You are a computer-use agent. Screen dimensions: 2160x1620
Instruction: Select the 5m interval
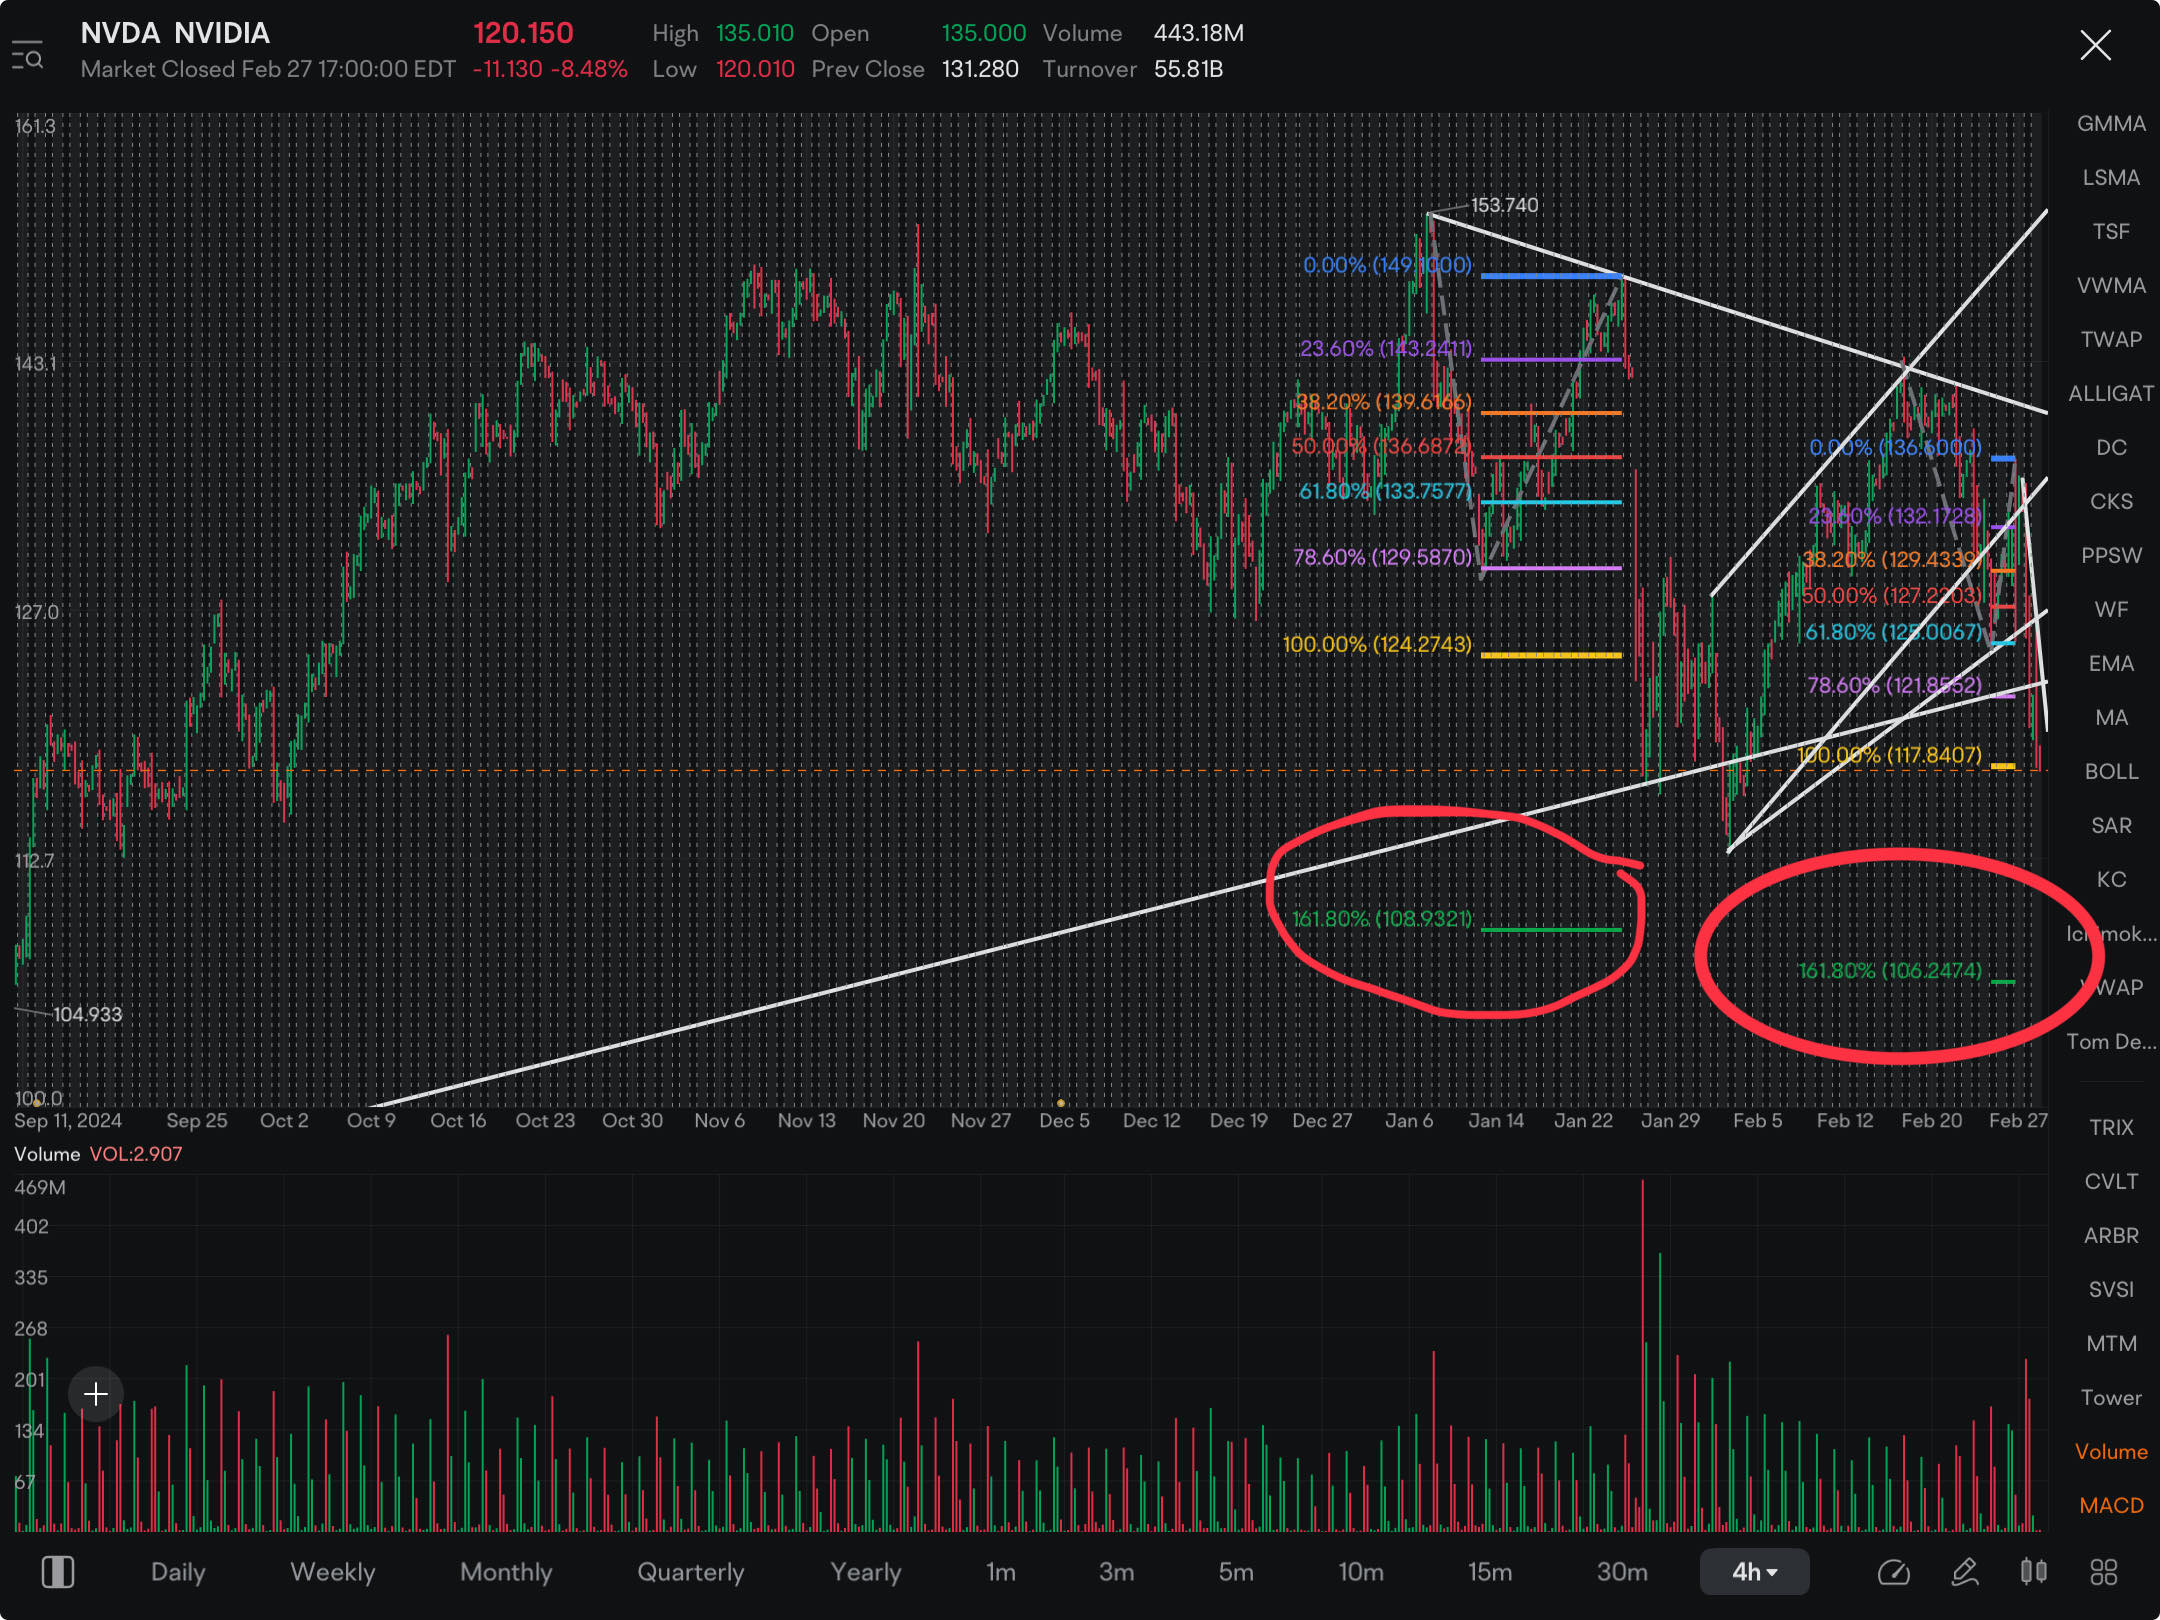pos(1236,1572)
